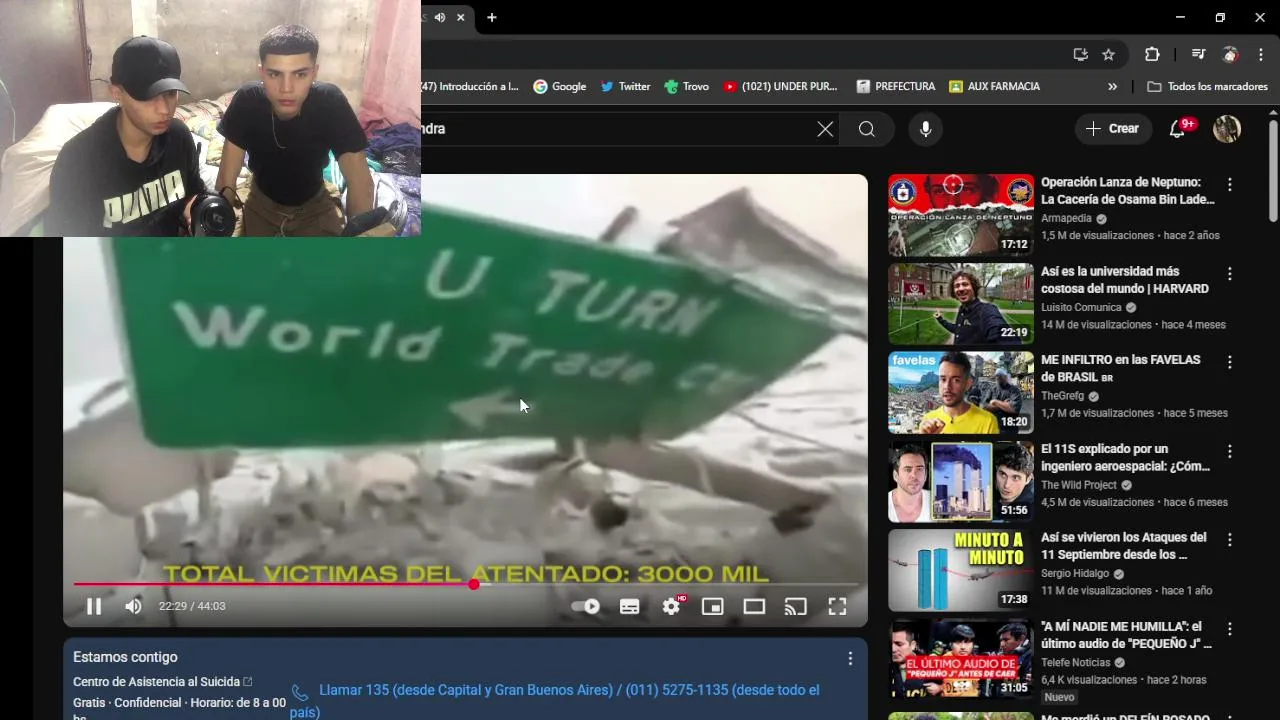Open the FAVELAS de BRASIL thumbnail
Screen dimensions: 1280x720
(961, 392)
